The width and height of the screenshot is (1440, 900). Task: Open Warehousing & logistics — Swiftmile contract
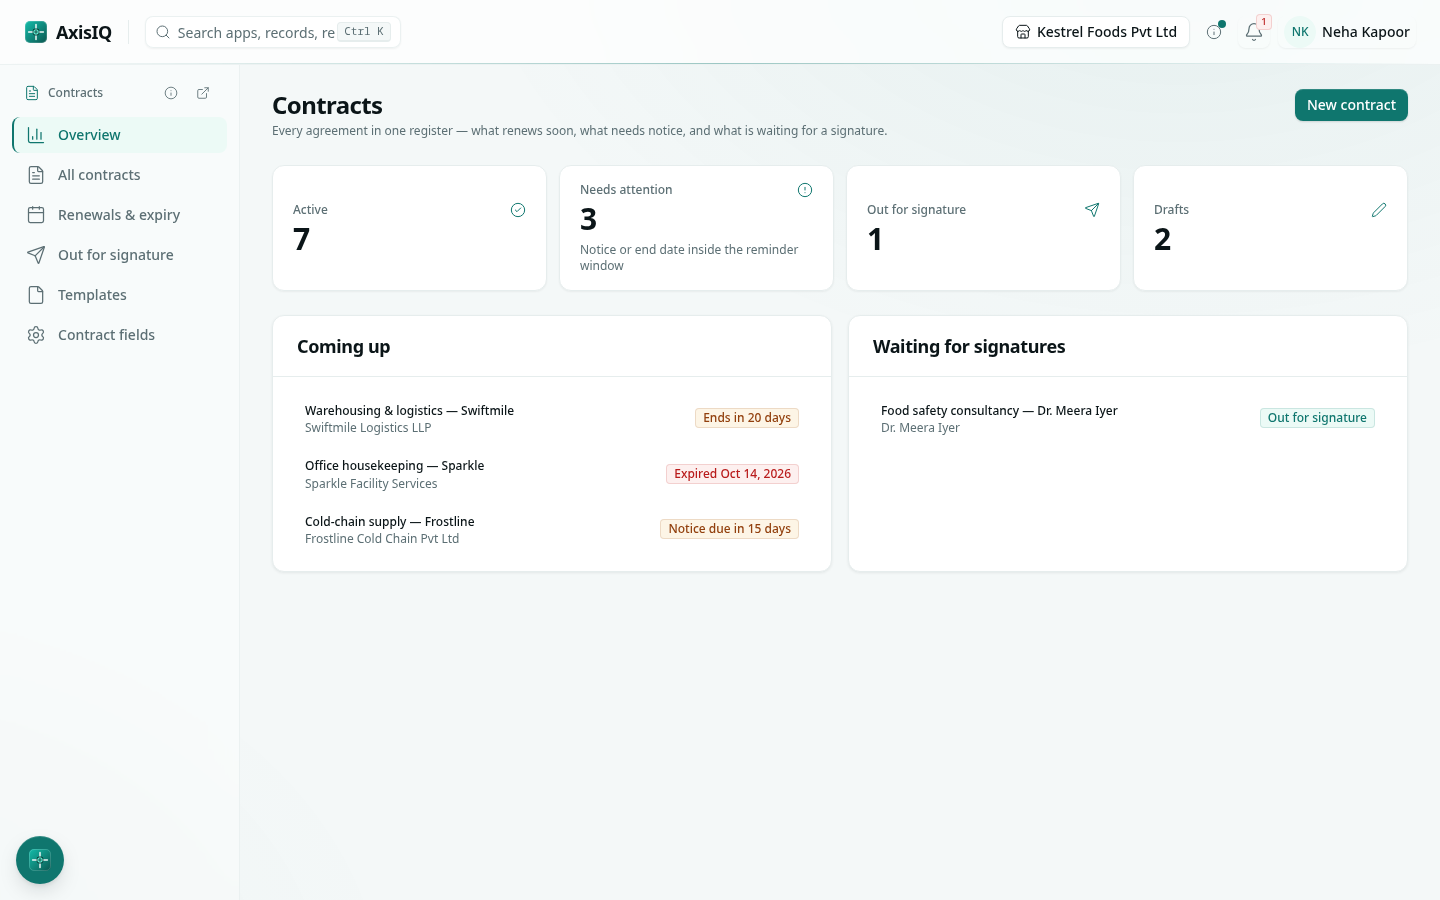click(552, 419)
